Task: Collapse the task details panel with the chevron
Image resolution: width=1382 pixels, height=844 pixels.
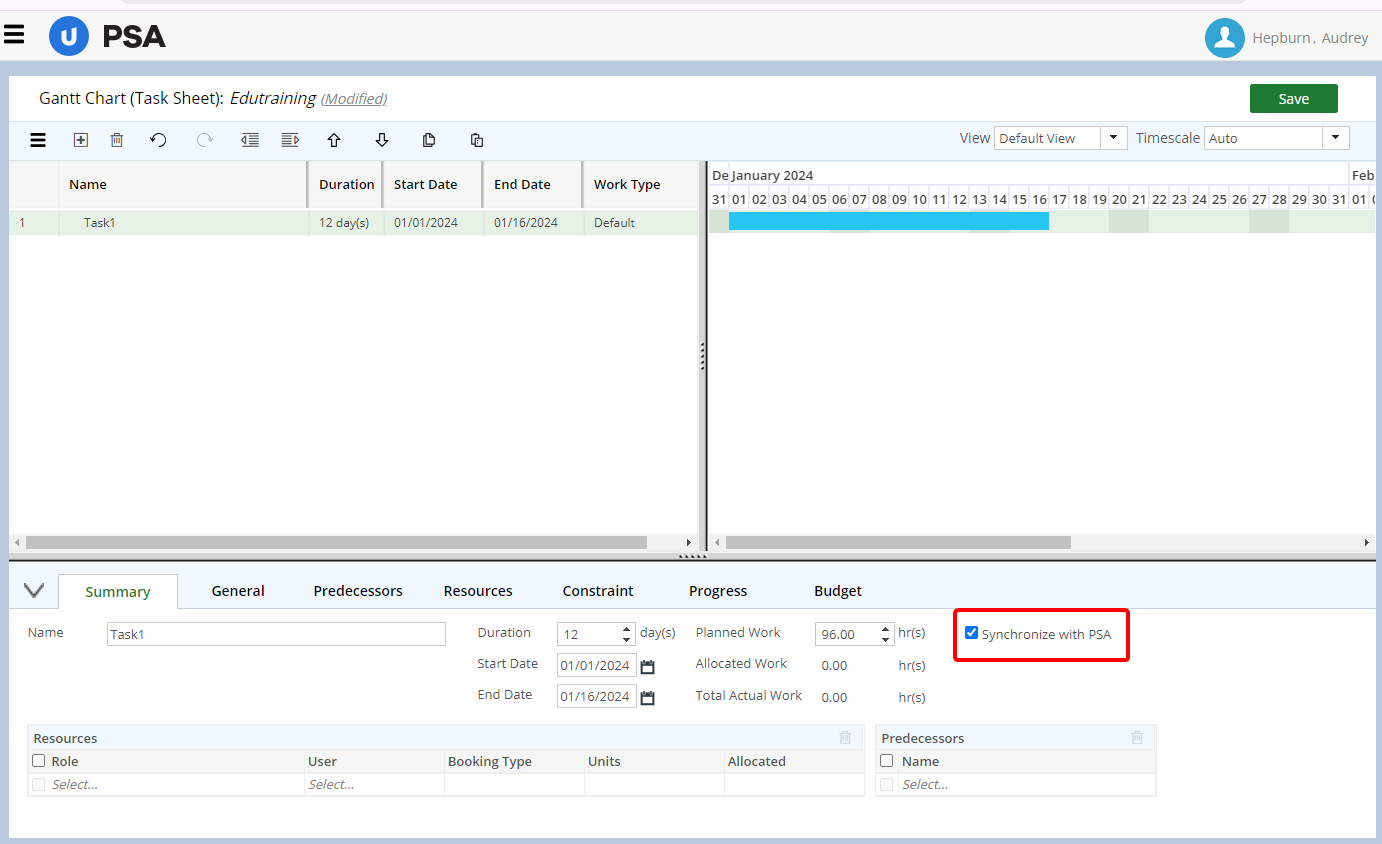Action: pyautogui.click(x=33, y=590)
